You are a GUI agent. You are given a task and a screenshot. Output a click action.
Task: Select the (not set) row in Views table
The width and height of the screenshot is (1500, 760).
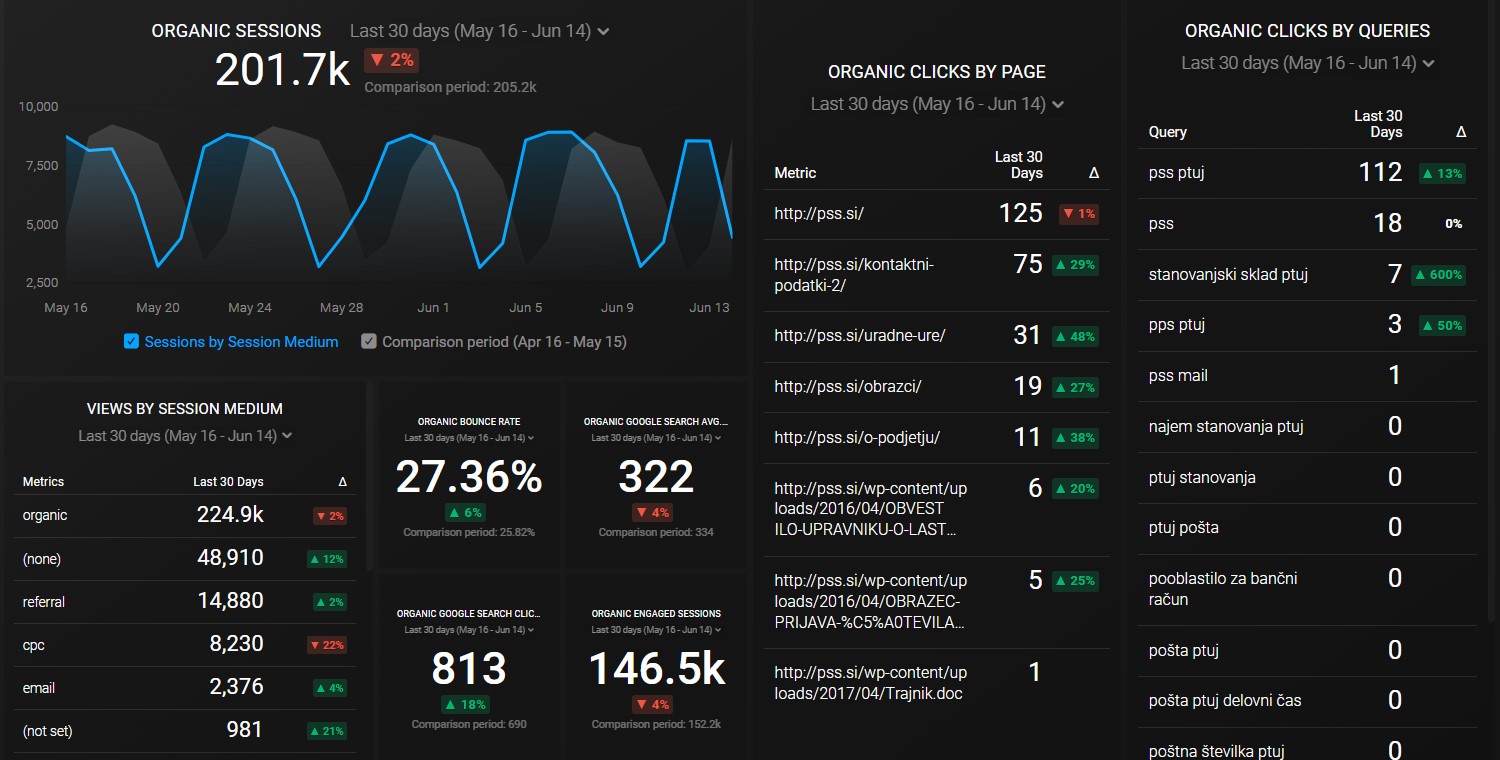(185, 731)
